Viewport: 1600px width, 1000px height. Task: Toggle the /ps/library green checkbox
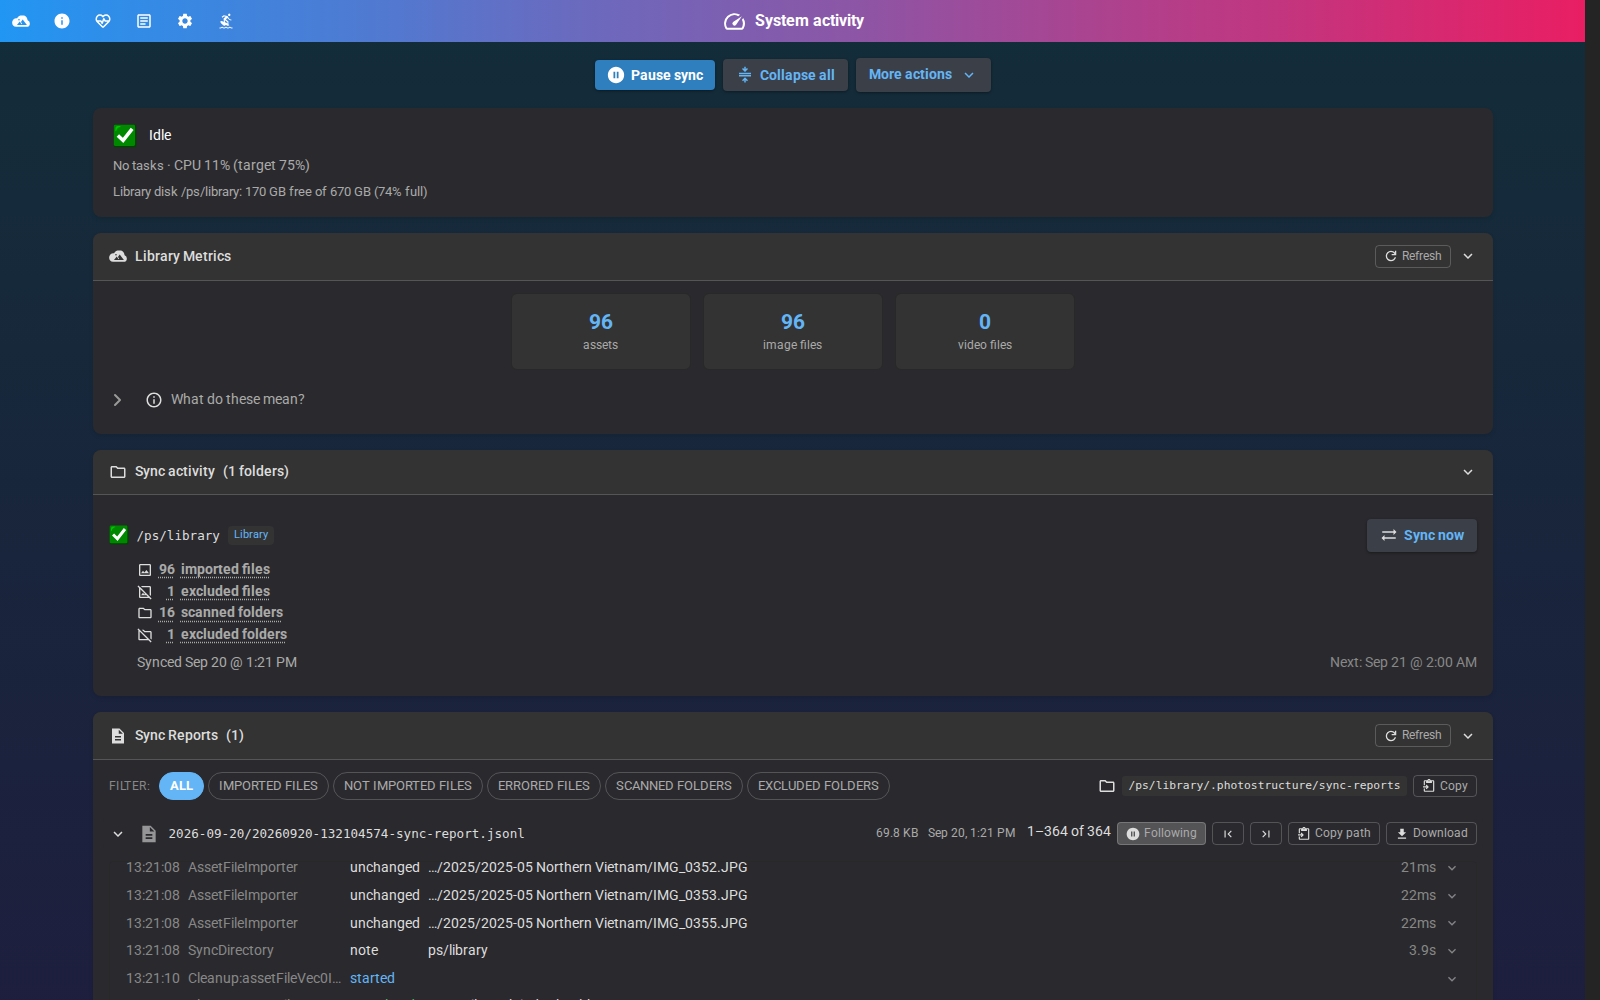119,535
